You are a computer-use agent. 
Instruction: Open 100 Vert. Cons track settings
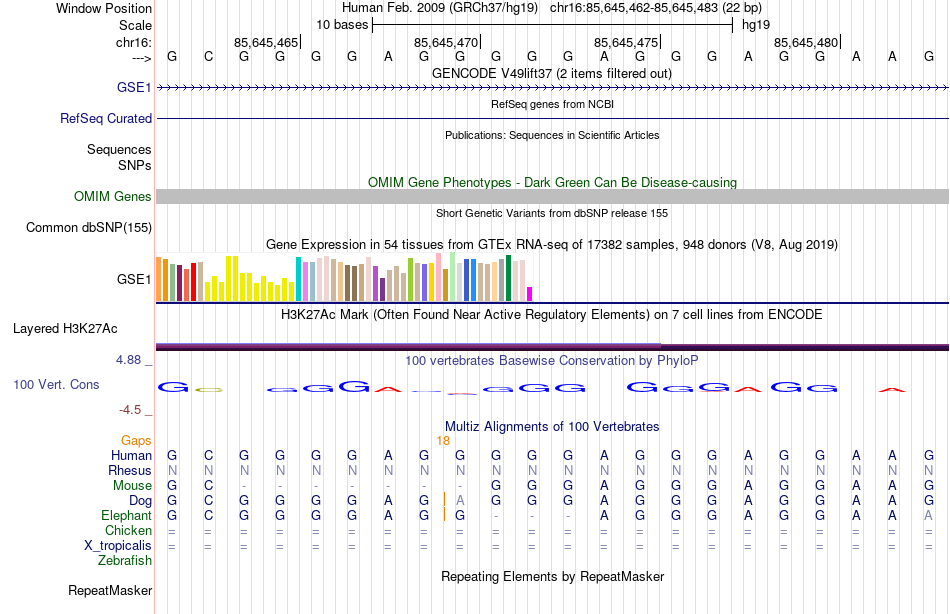click(x=56, y=384)
